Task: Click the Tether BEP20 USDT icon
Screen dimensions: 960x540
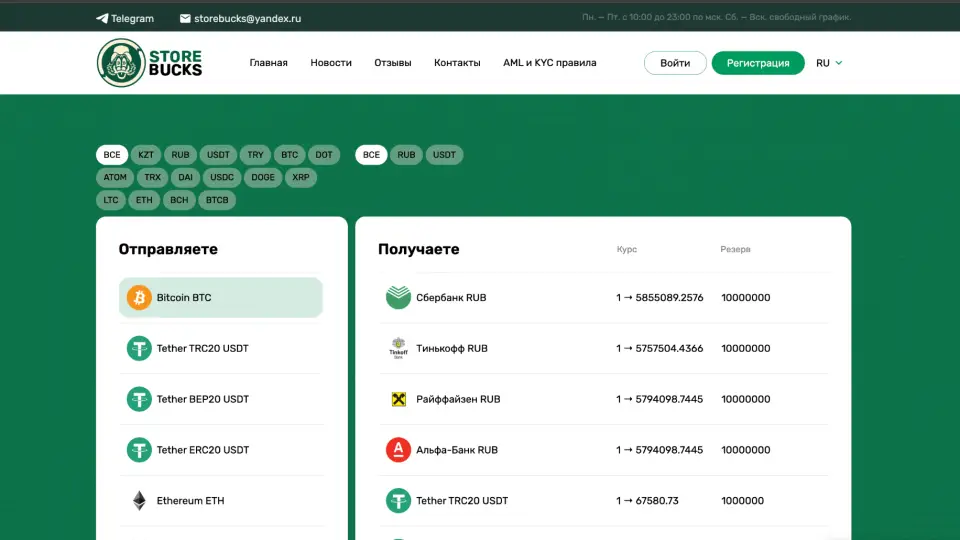Action: 139,399
